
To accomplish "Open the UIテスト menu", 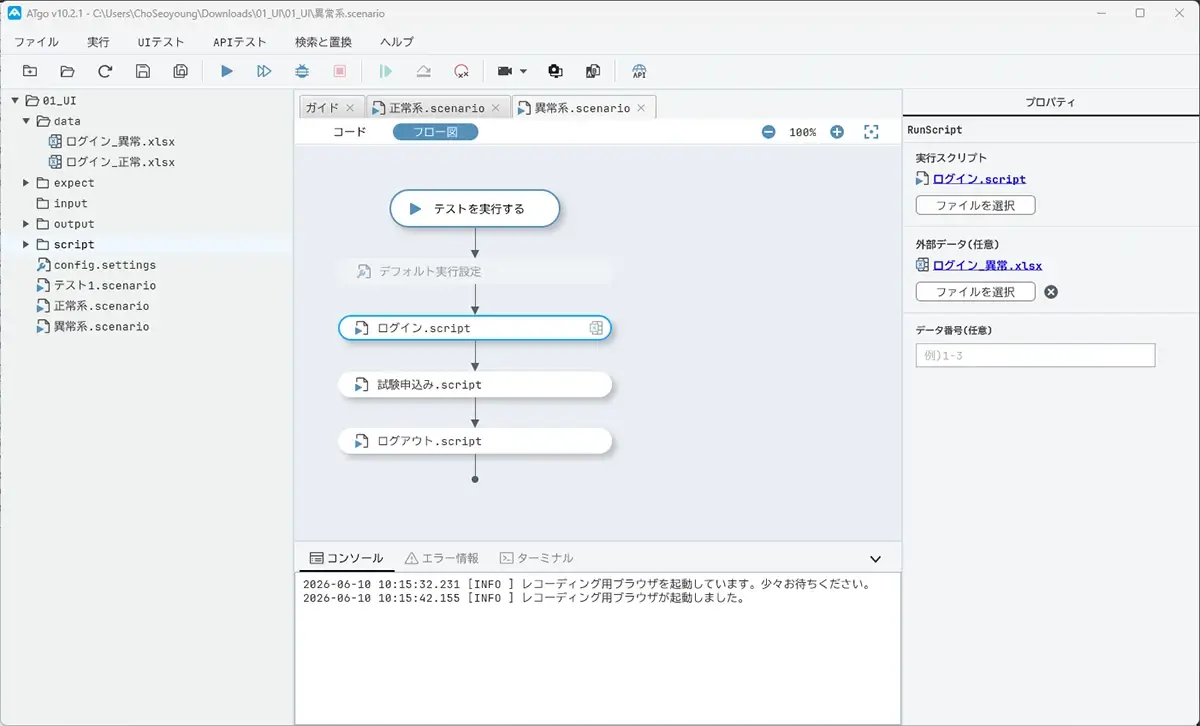I will [161, 42].
